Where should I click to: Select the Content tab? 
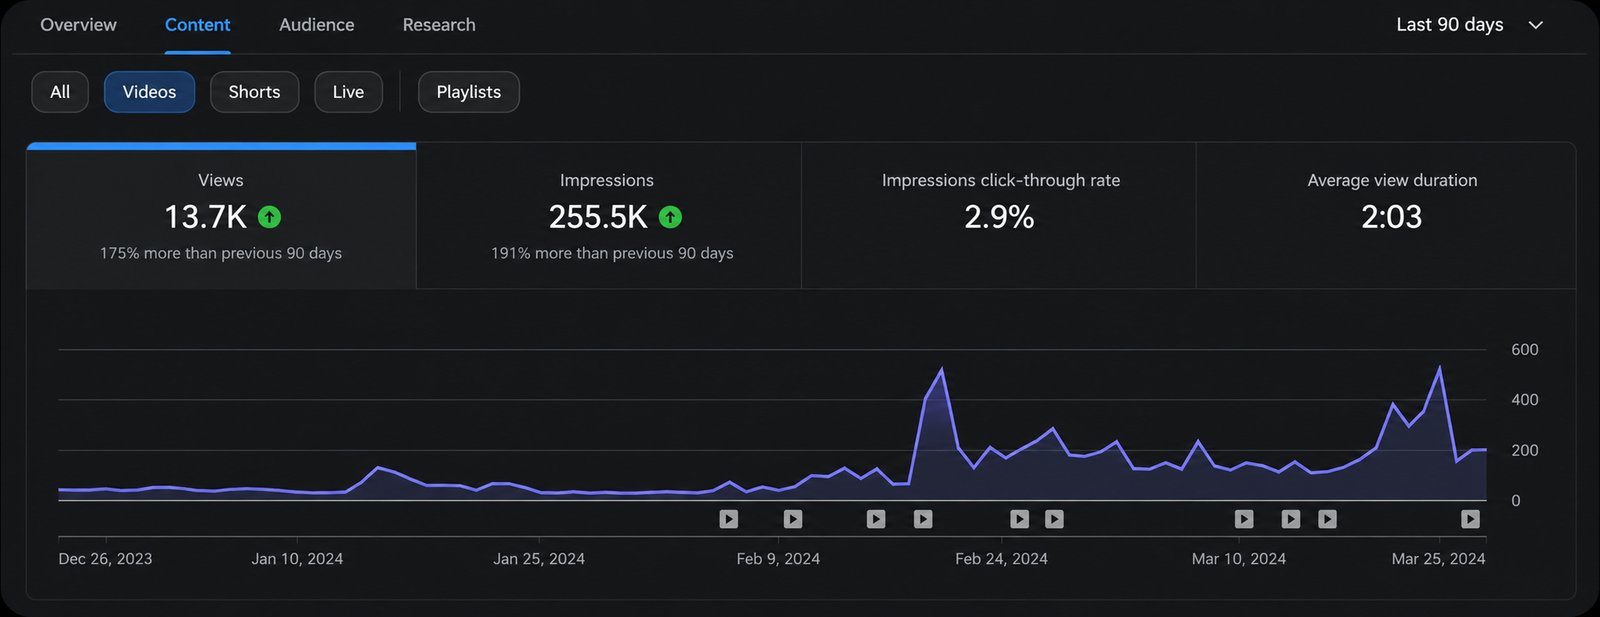pos(198,25)
